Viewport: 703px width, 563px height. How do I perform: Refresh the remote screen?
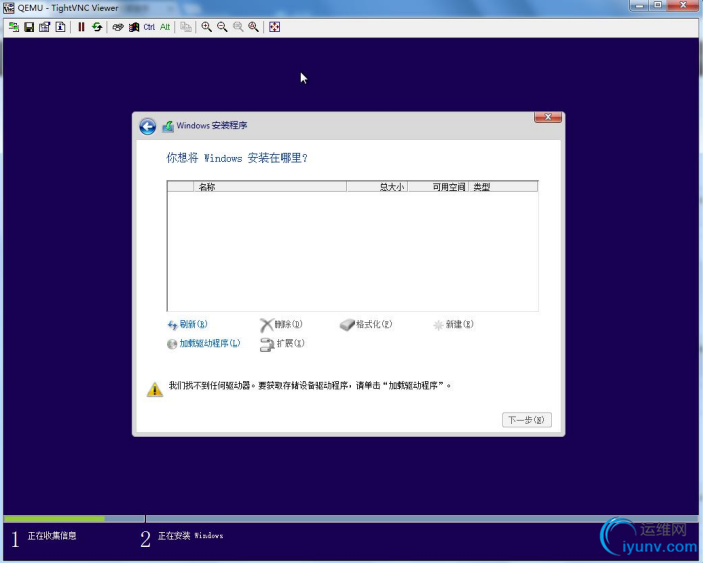pos(97,27)
